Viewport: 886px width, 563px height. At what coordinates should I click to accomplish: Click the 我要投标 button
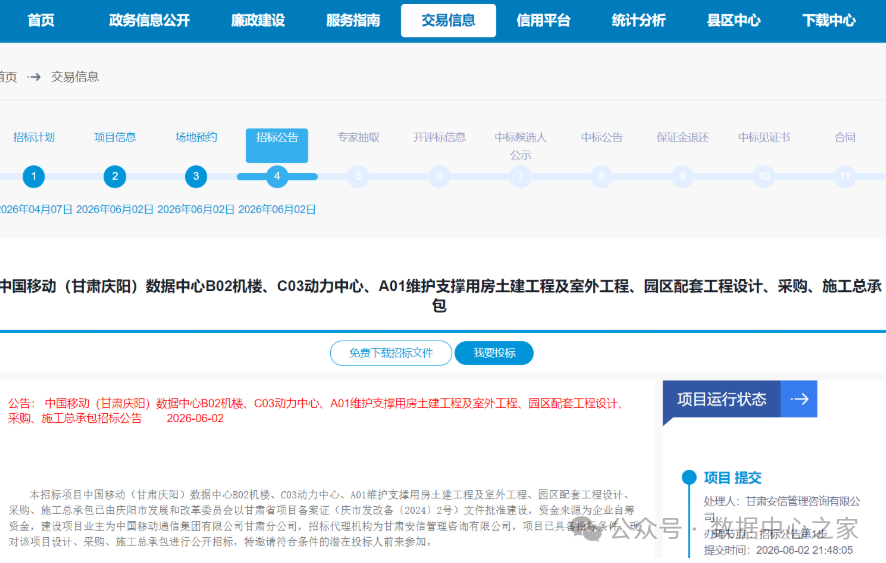point(494,353)
